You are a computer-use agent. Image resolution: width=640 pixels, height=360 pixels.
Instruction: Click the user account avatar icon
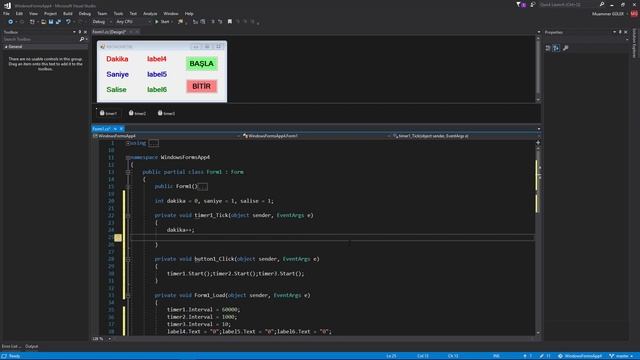coord(634,13)
